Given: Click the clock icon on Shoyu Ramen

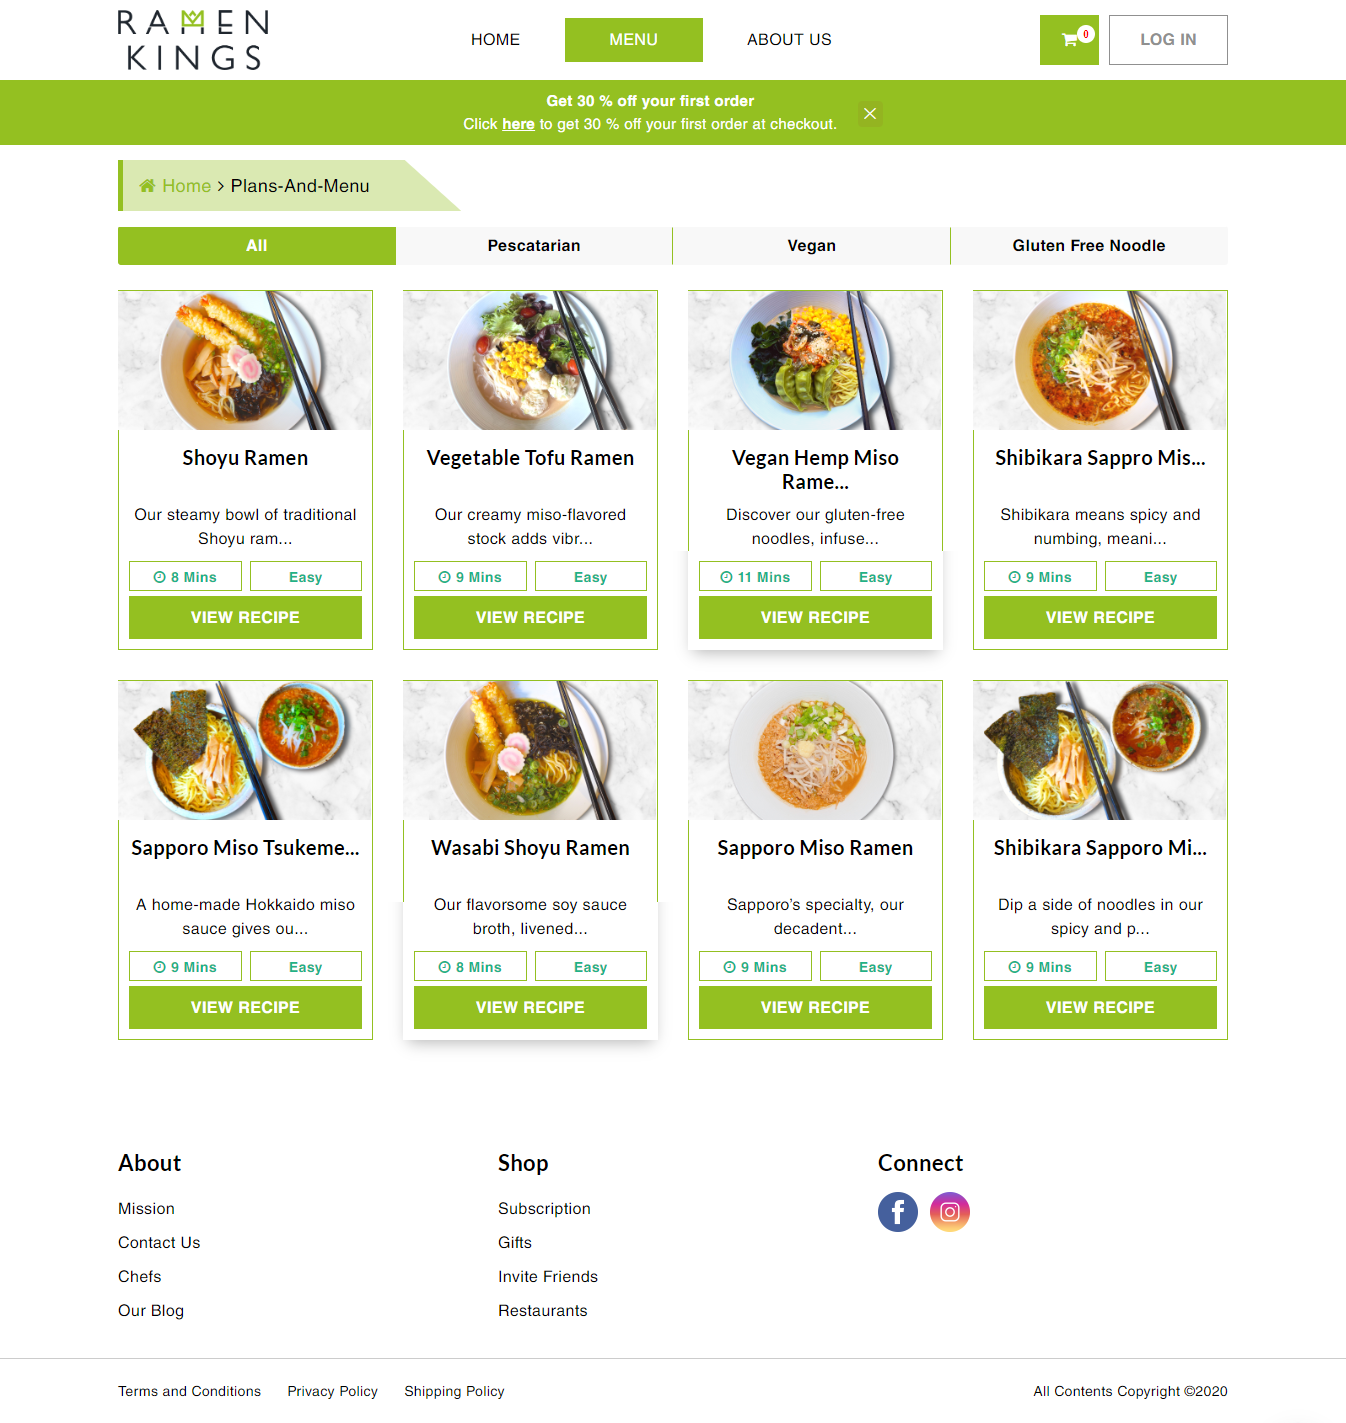Looking at the screenshot, I should 159,577.
